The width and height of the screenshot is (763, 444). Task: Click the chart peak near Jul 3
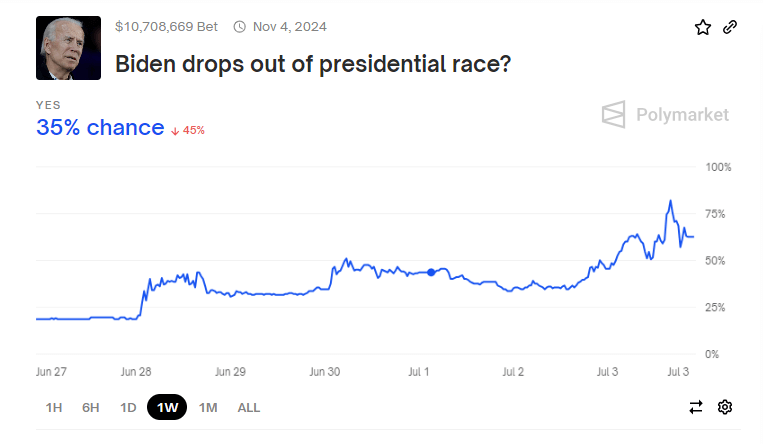point(670,202)
